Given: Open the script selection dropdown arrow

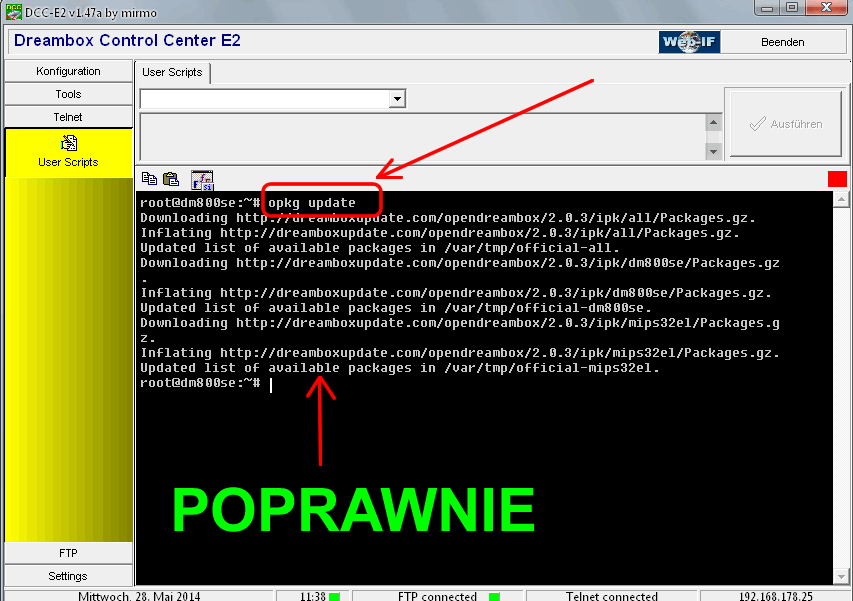Looking at the screenshot, I should (x=397, y=99).
